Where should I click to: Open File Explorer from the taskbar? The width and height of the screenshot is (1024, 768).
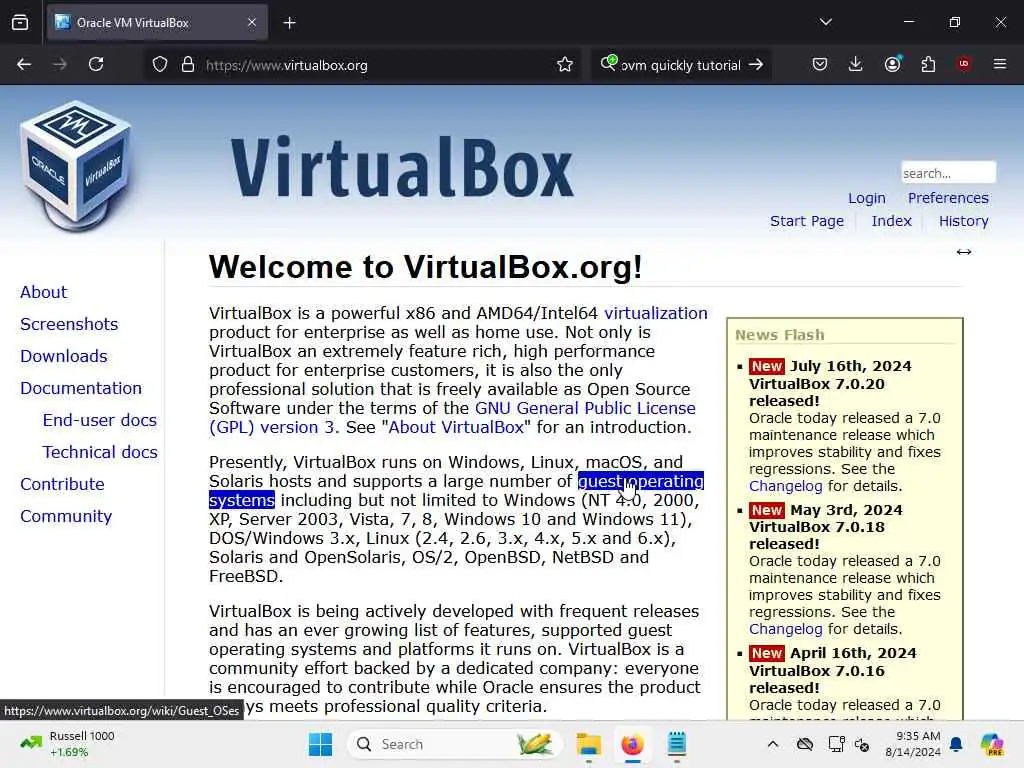coord(588,744)
